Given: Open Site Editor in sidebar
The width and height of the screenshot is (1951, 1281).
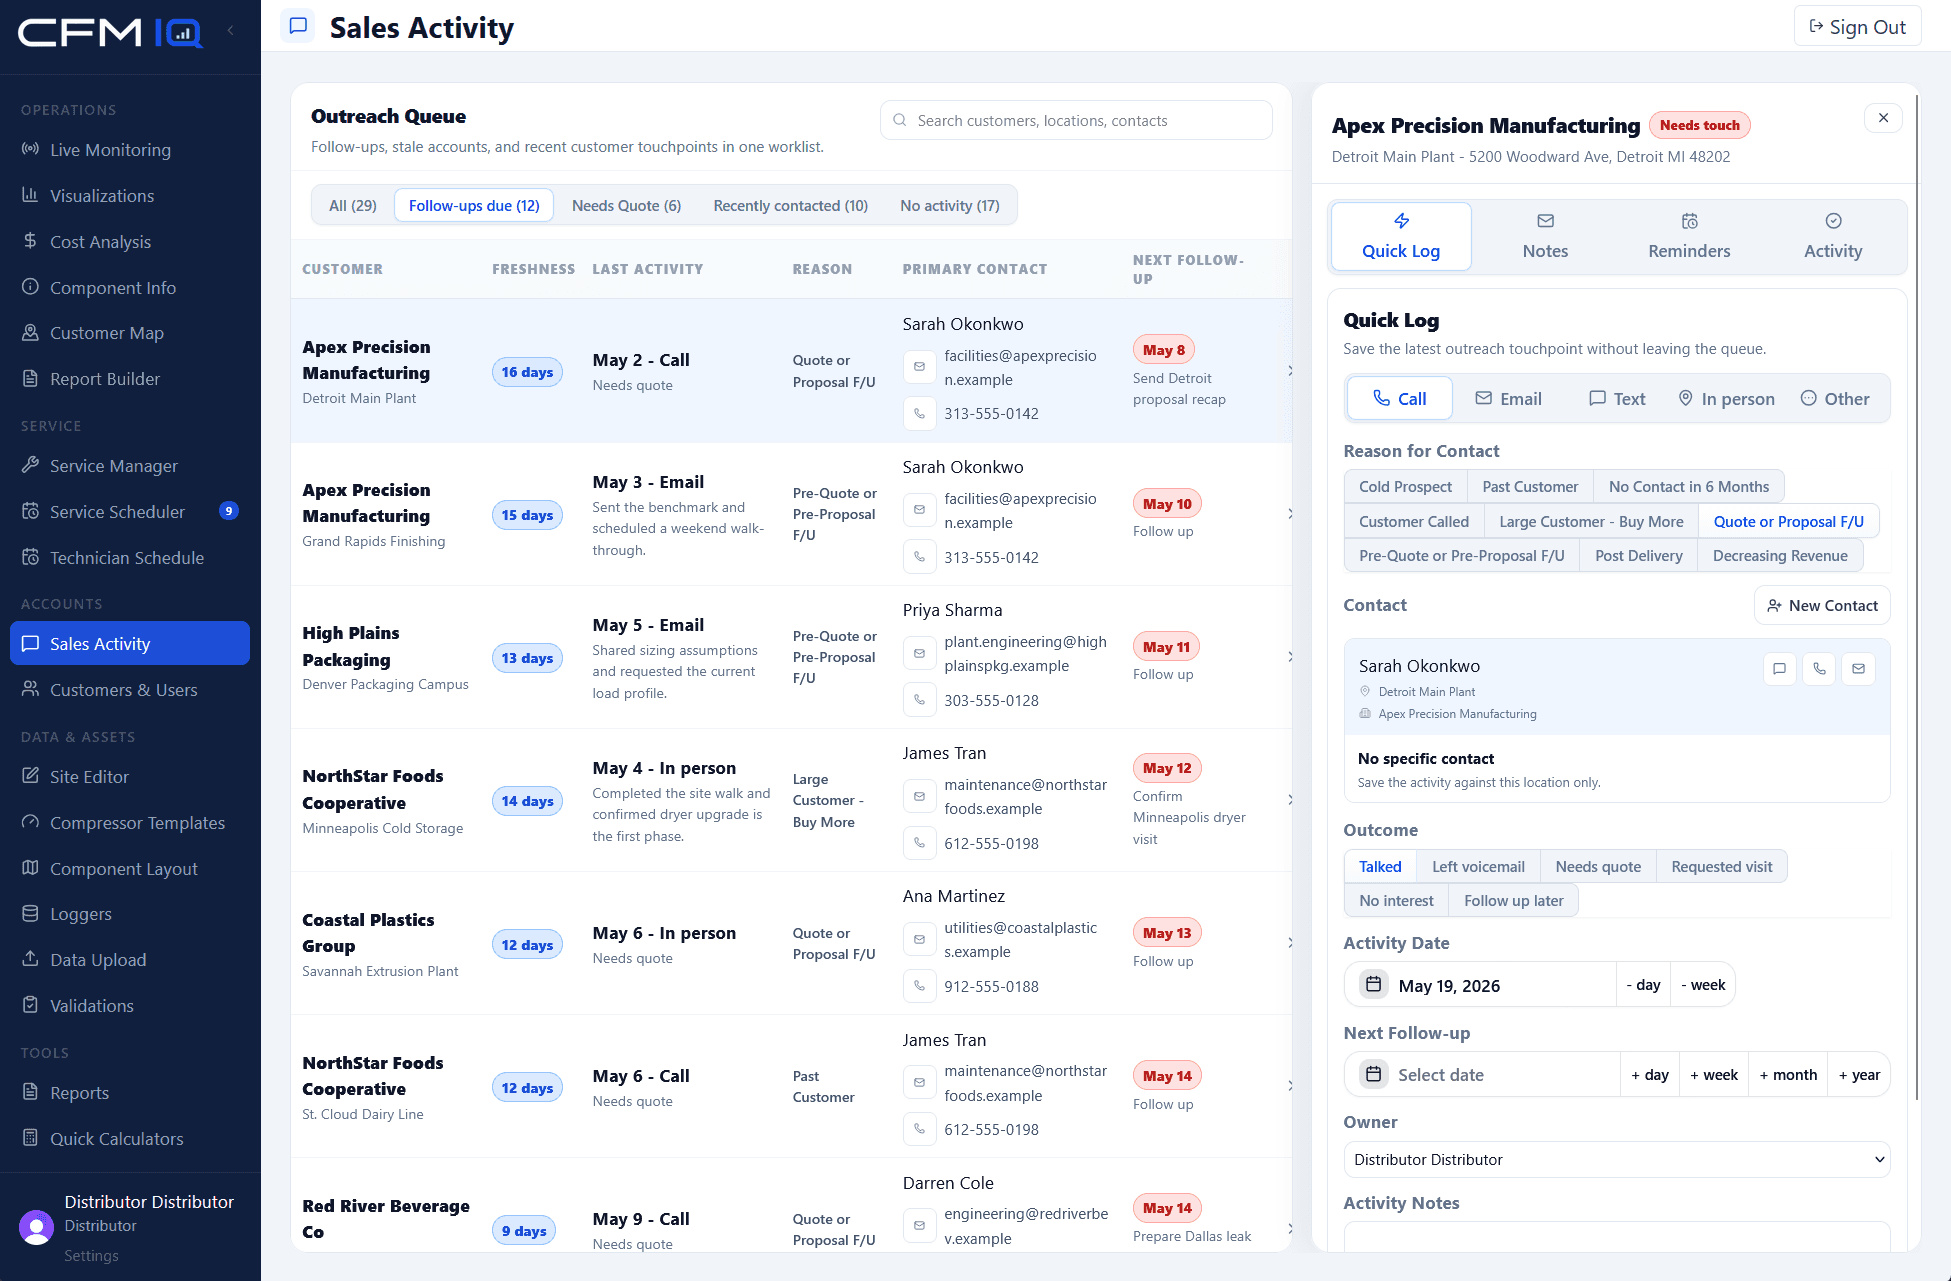Looking at the screenshot, I should (x=130, y=776).
